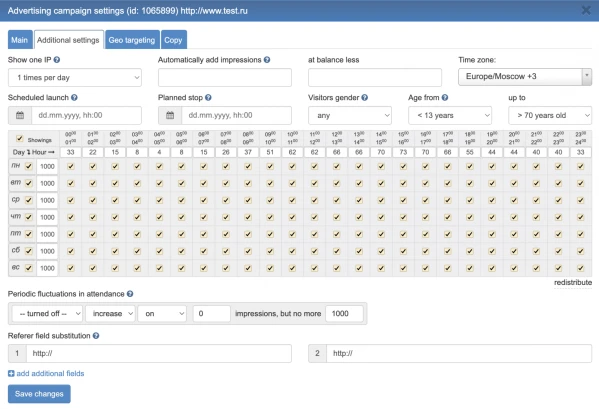Toggle the Showings master checkbox

tap(20, 139)
